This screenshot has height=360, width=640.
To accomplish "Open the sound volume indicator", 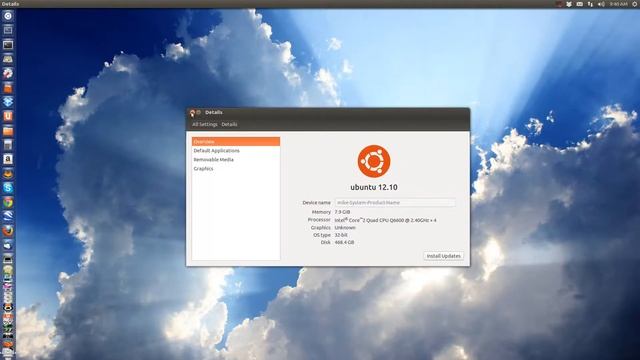I will (x=601, y=4).
